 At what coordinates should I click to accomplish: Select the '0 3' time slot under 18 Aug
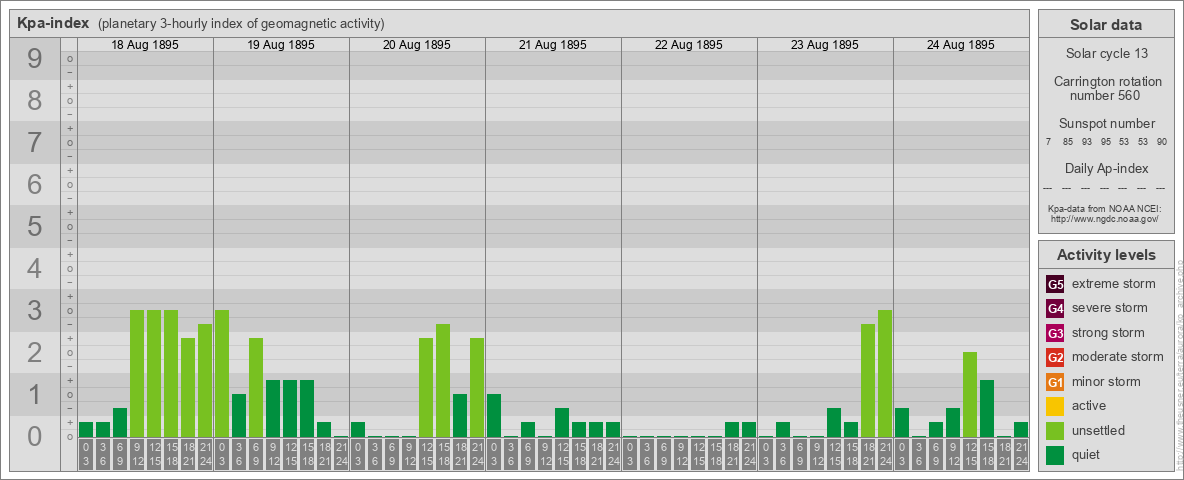coord(86,454)
